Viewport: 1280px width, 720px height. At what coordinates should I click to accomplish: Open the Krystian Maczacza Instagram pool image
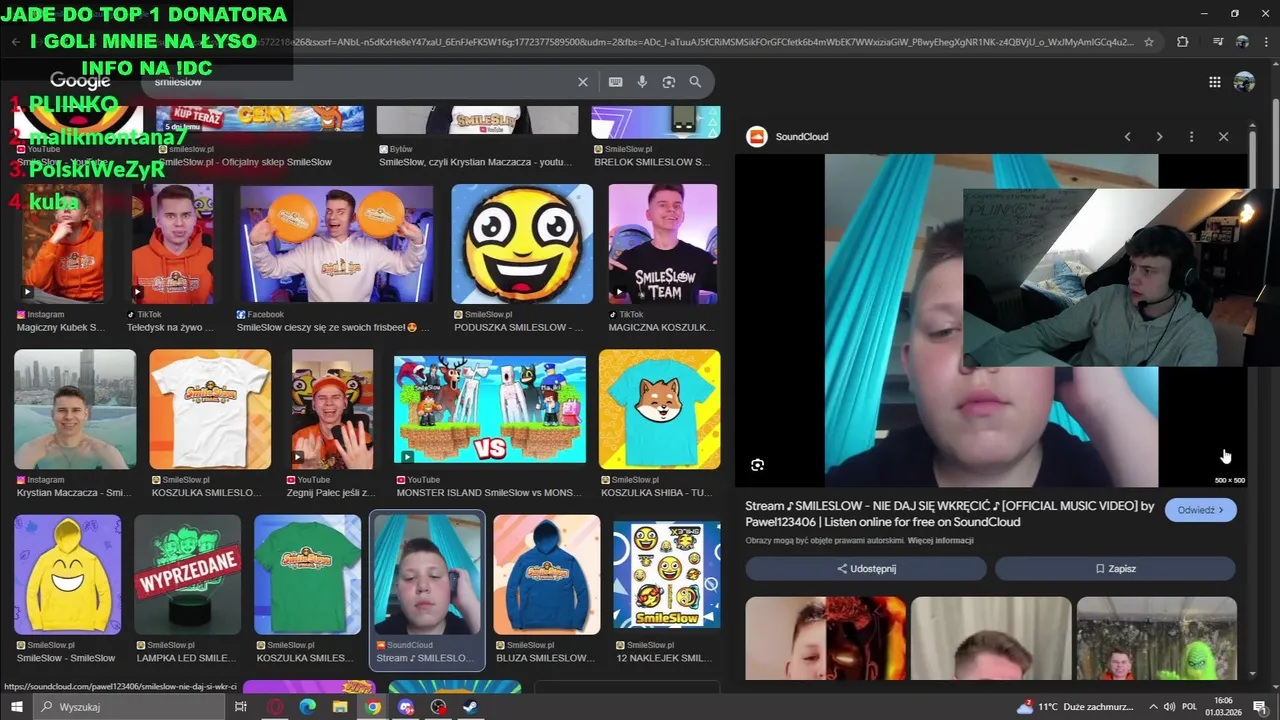pos(75,409)
